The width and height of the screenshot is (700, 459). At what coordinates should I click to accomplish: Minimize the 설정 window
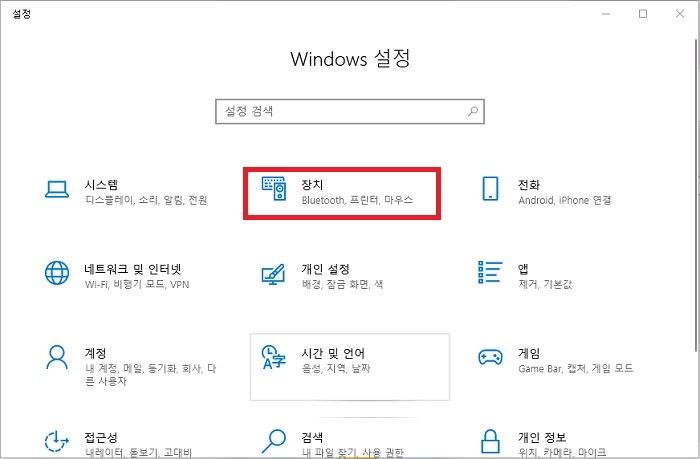point(606,14)
